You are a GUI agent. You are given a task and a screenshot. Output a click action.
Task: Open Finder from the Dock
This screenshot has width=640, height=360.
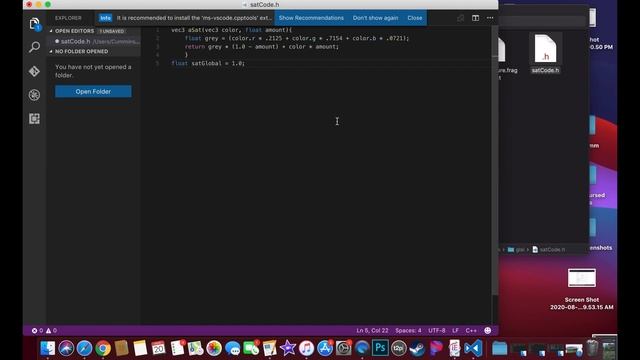[48, 348]
